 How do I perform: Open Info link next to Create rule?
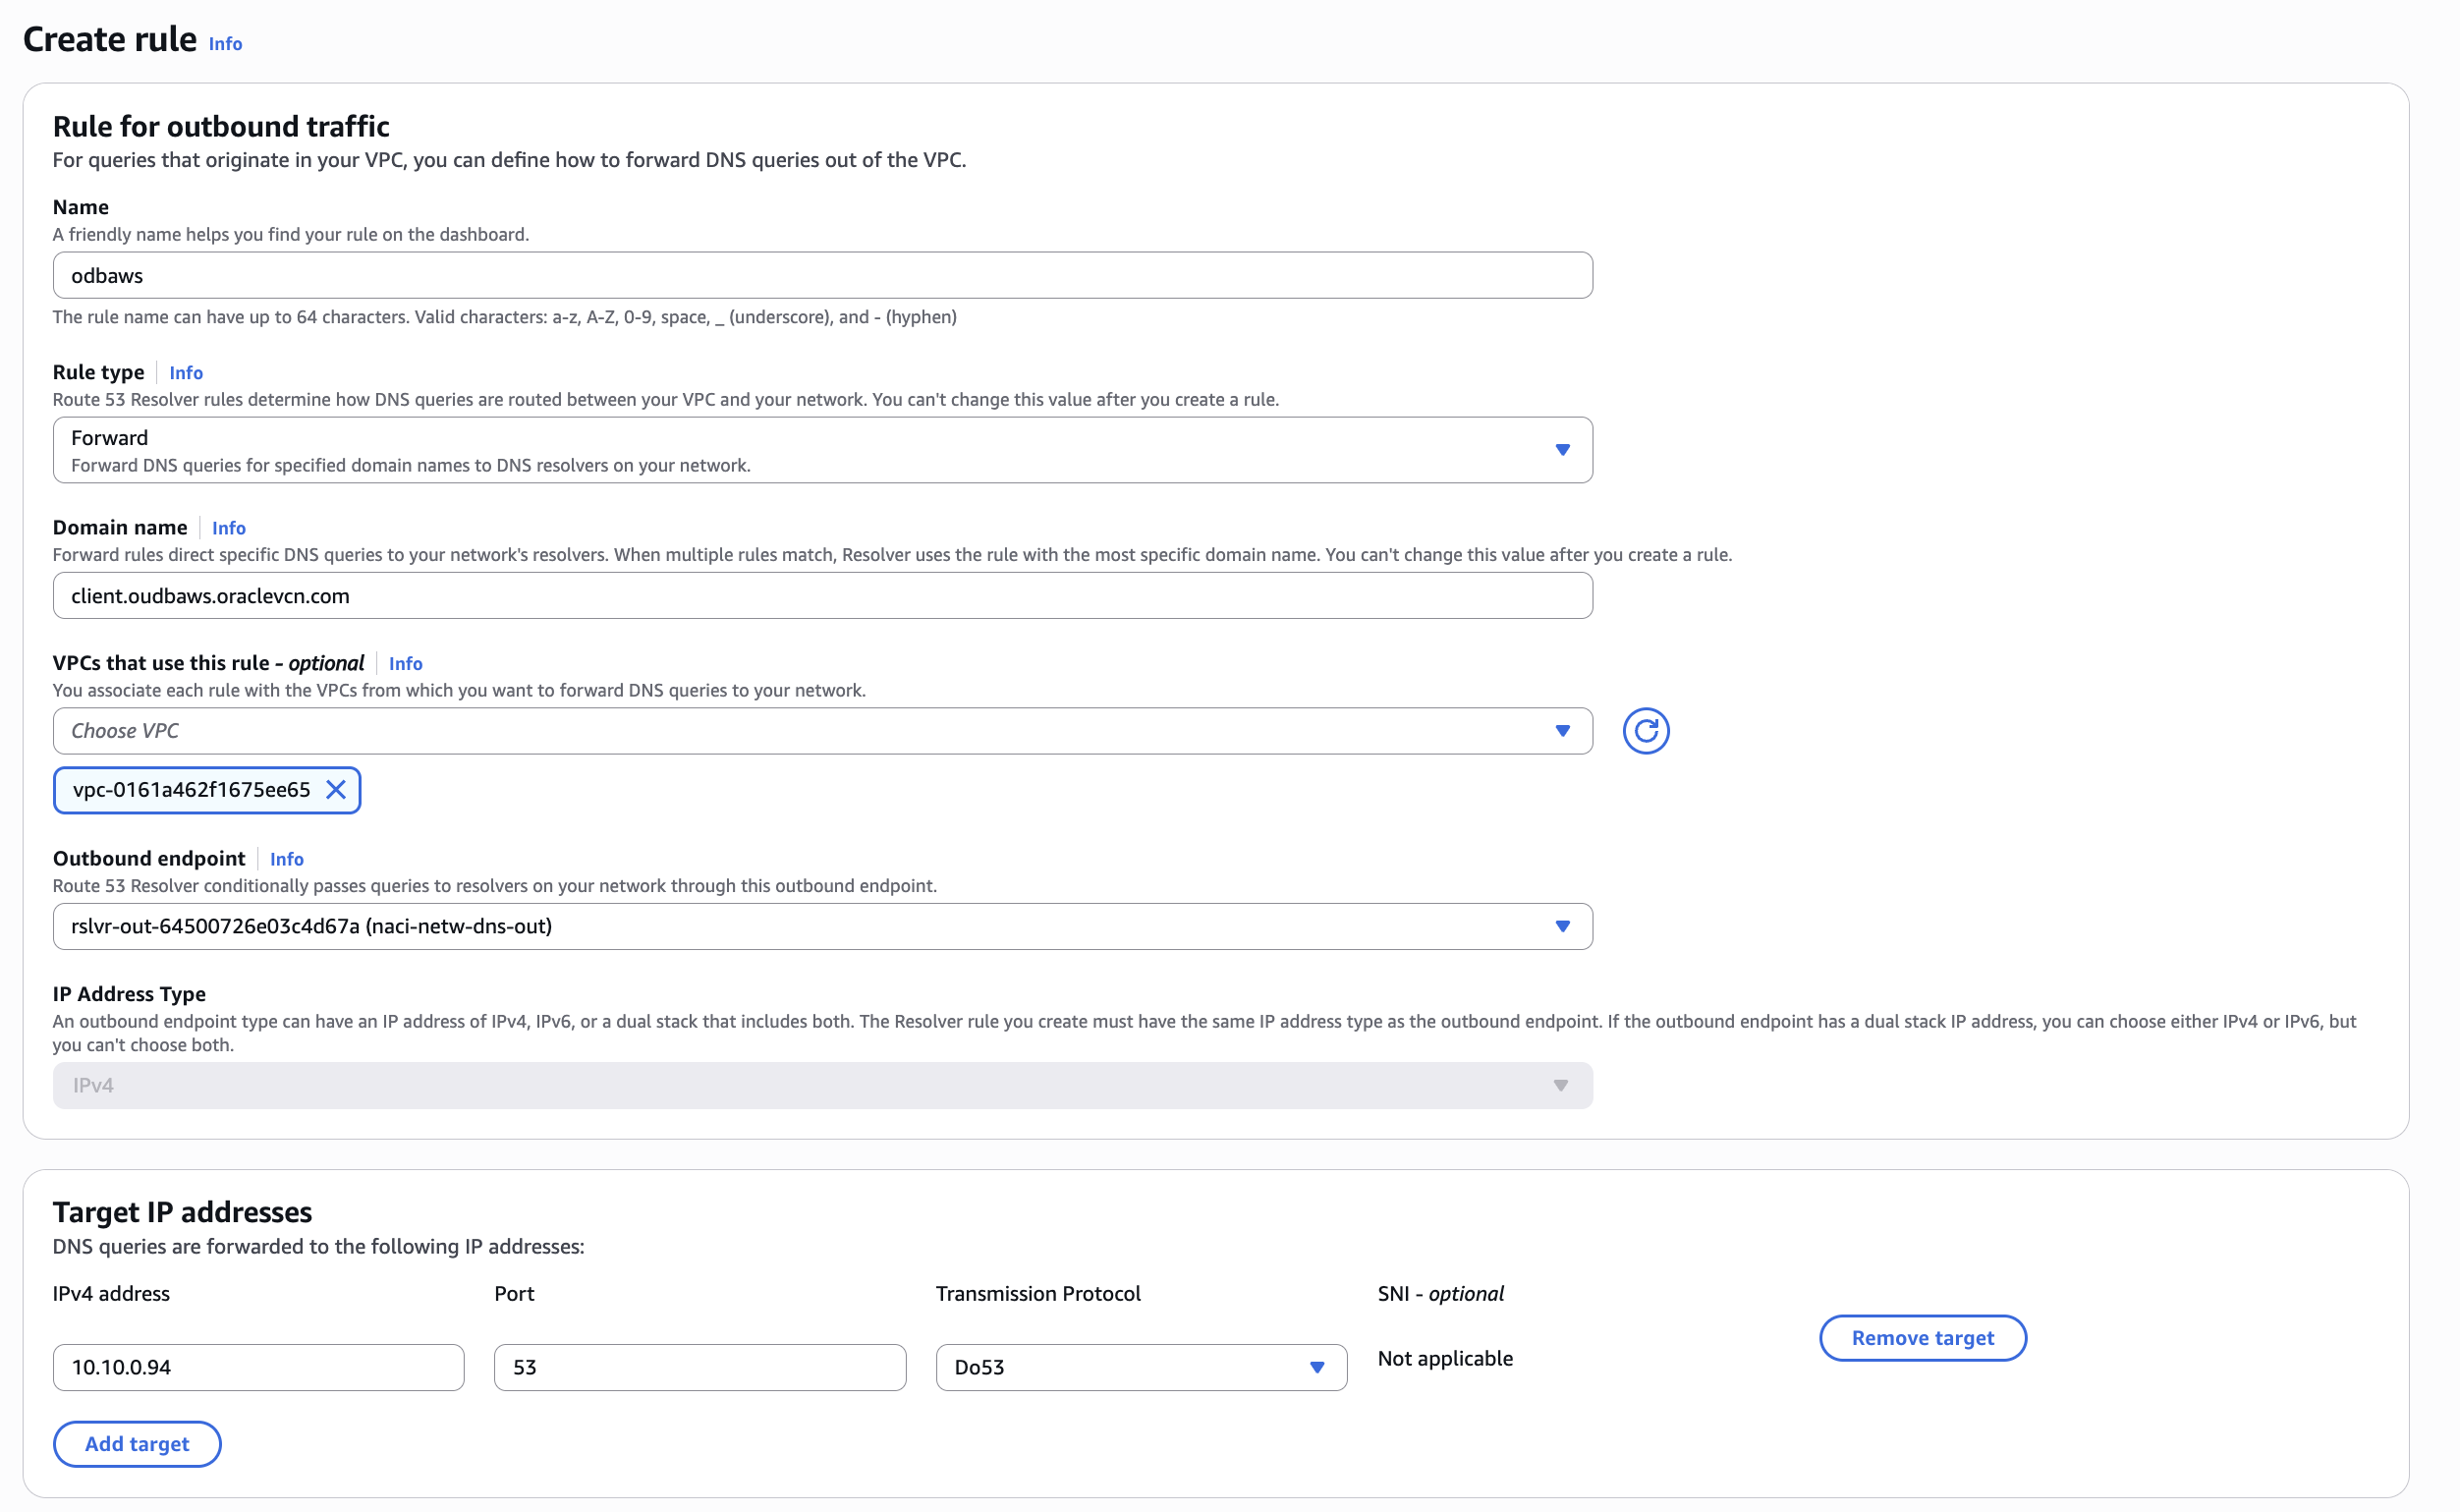click(225, 44)
